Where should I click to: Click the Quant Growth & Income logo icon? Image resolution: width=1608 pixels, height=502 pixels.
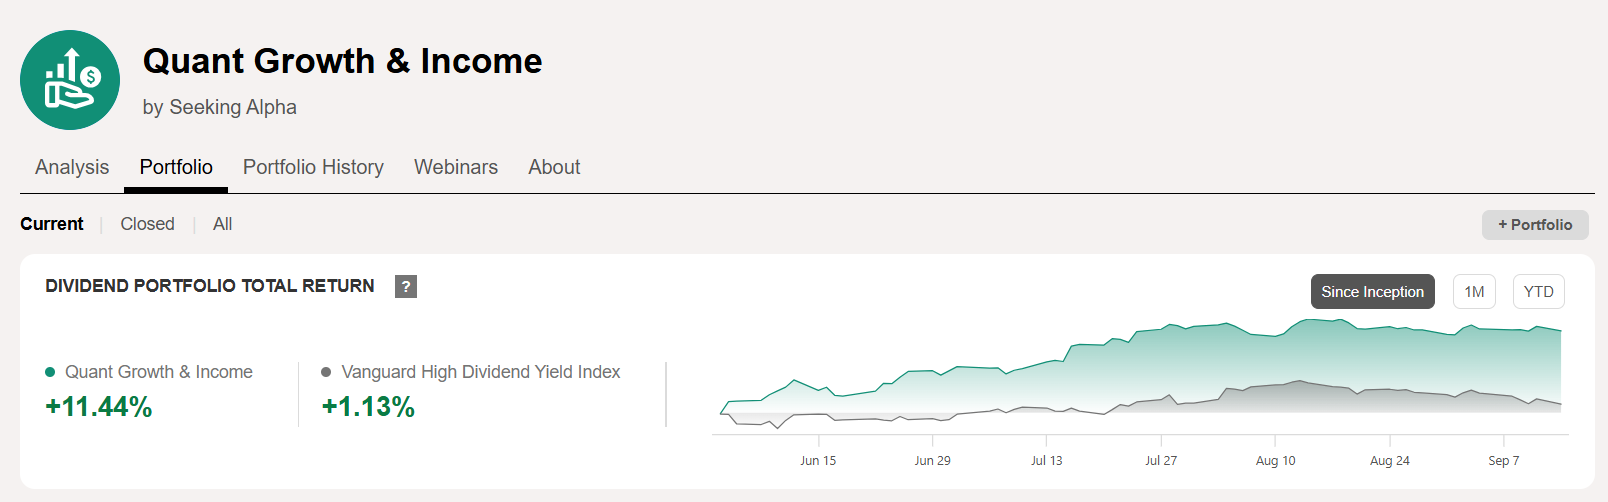coord(70,80)
